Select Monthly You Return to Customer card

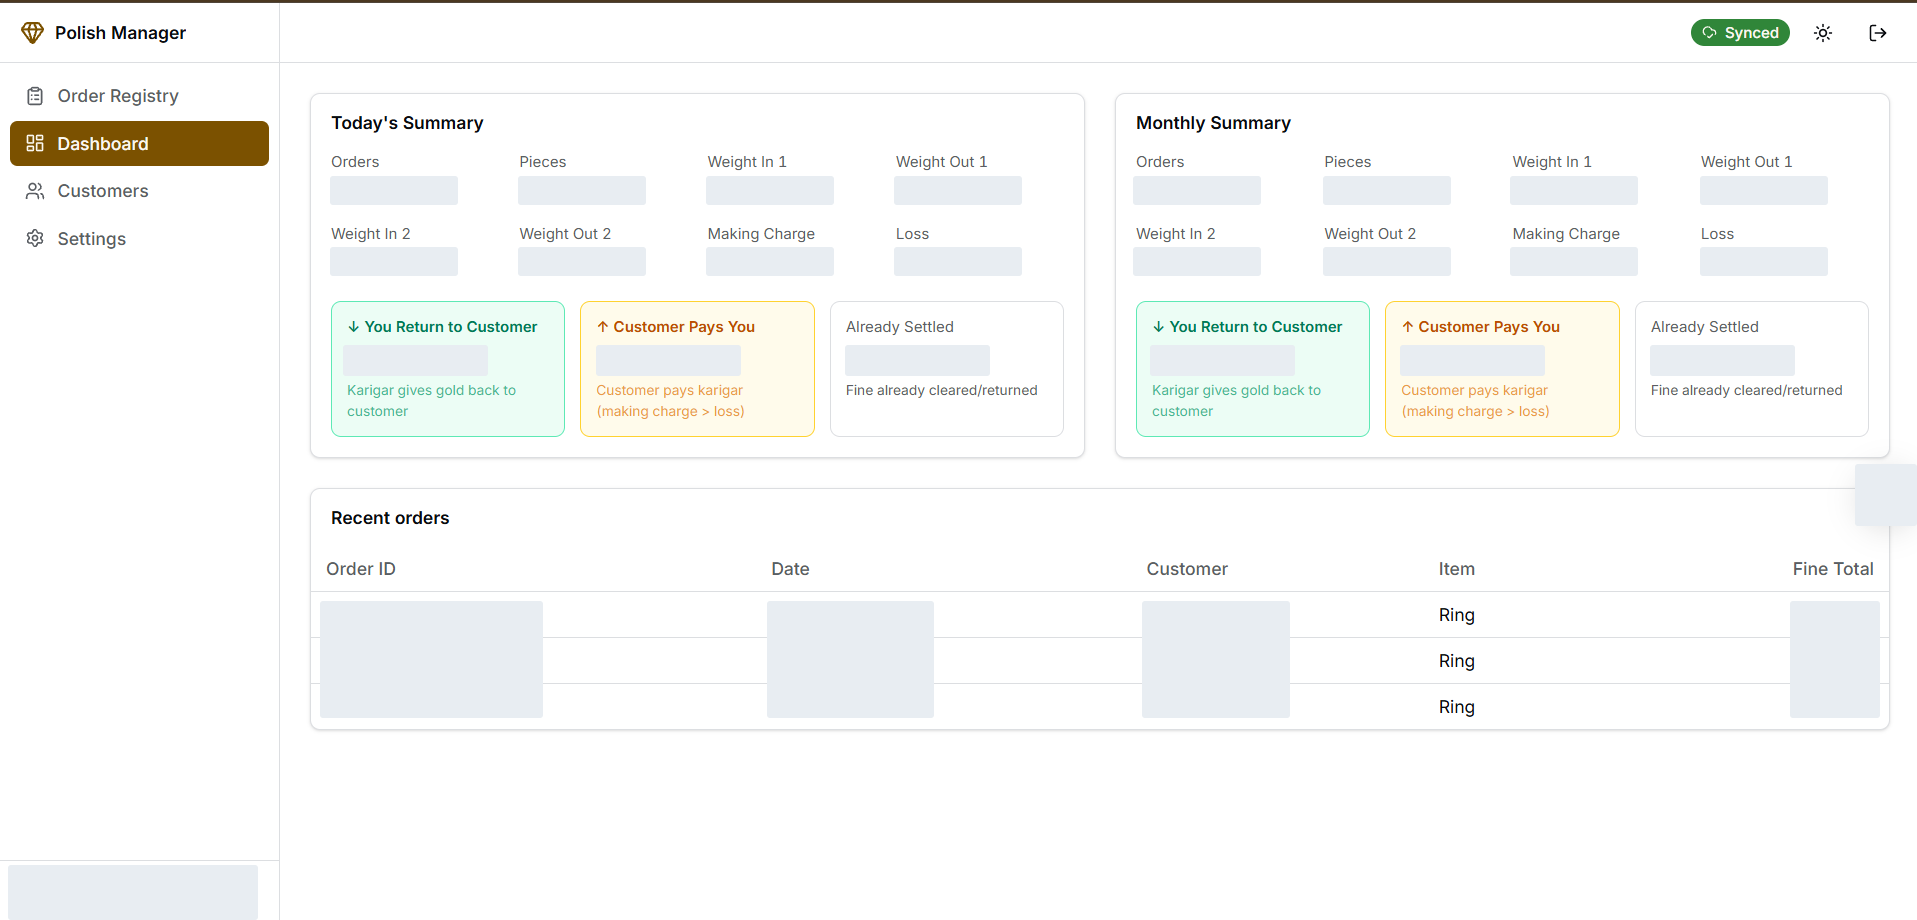click(x=1253, y=369)
